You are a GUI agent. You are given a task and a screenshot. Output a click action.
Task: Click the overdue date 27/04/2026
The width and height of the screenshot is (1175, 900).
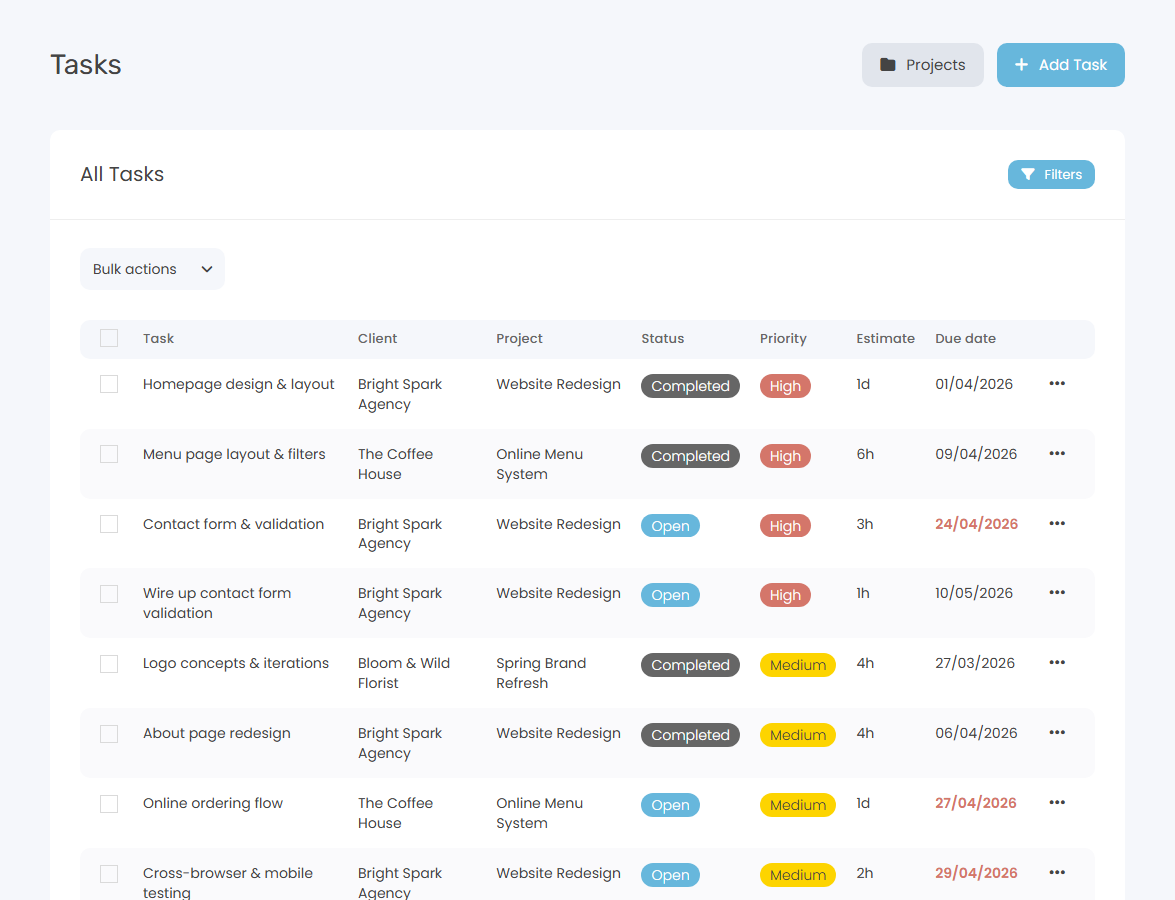(976, 803)
